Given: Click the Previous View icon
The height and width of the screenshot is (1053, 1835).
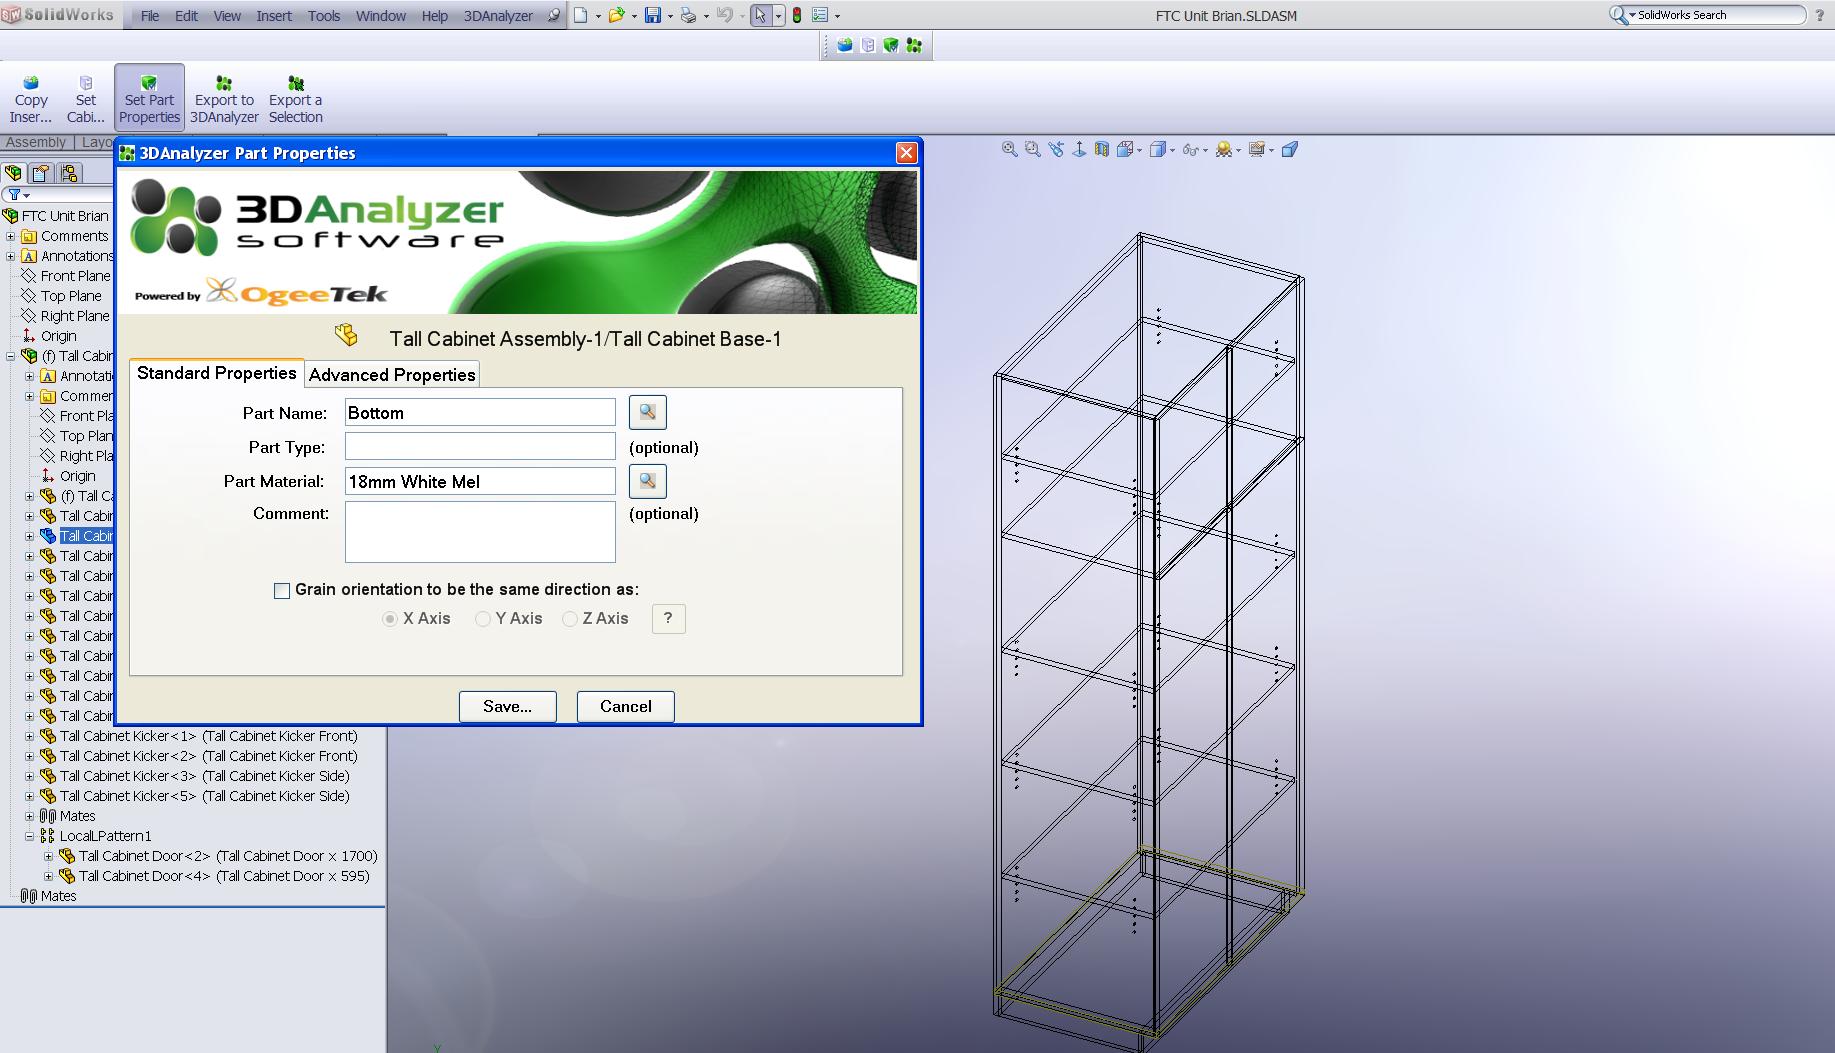Looking at the screenshot, I should [x=1056, y=149].
